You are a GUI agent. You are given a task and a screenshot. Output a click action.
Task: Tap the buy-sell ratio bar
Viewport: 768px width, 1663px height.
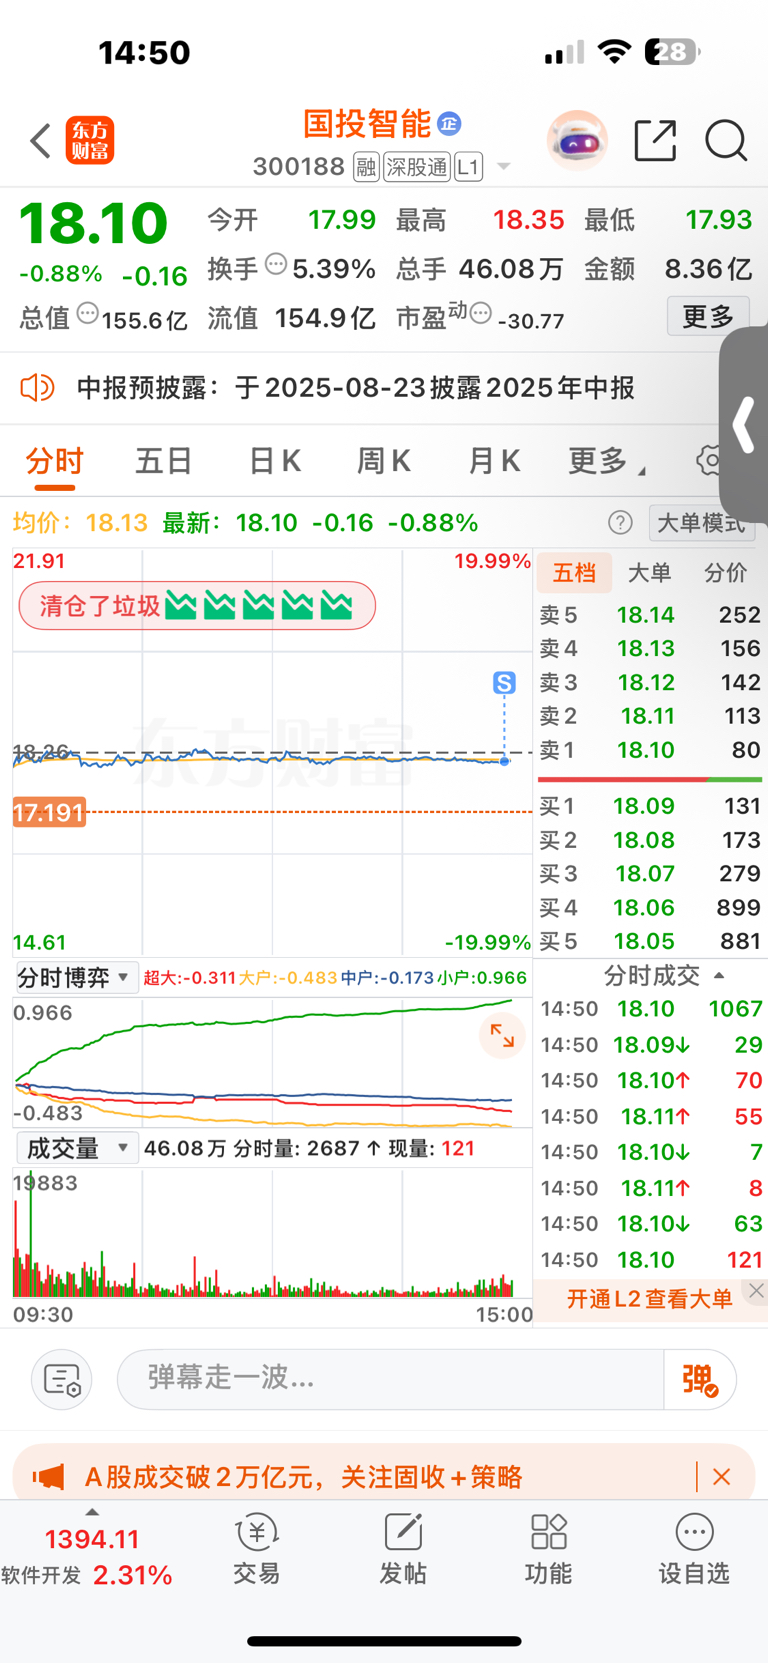650,779
